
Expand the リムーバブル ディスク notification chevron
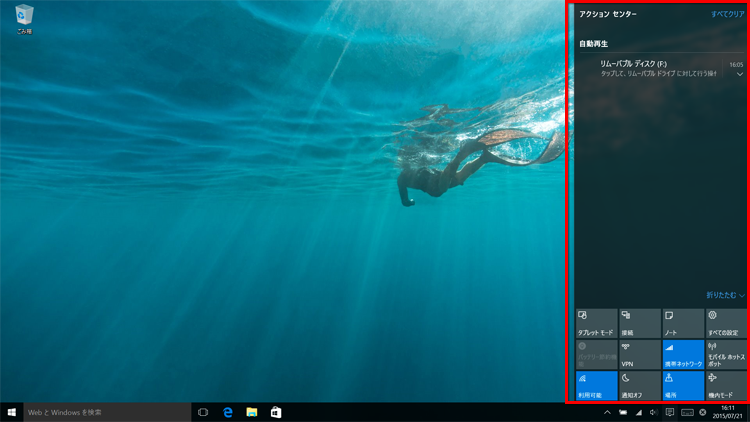coord(740,74)
